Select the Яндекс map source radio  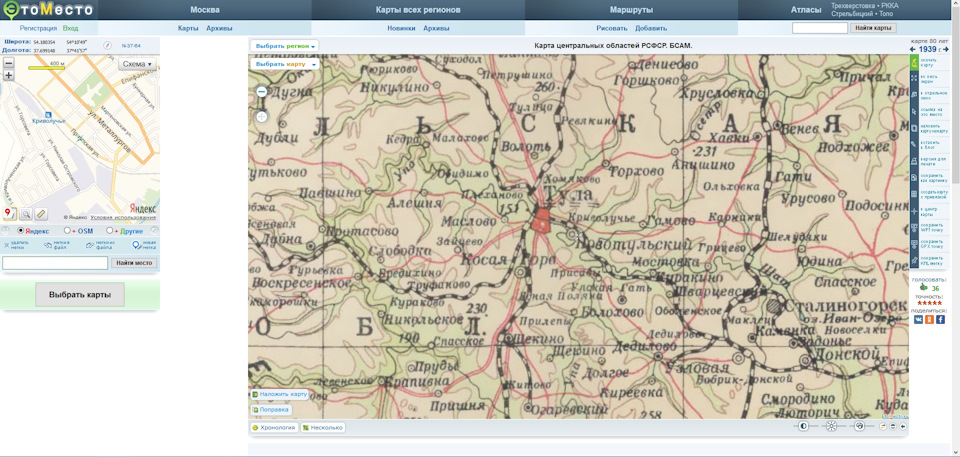(21, 231)
